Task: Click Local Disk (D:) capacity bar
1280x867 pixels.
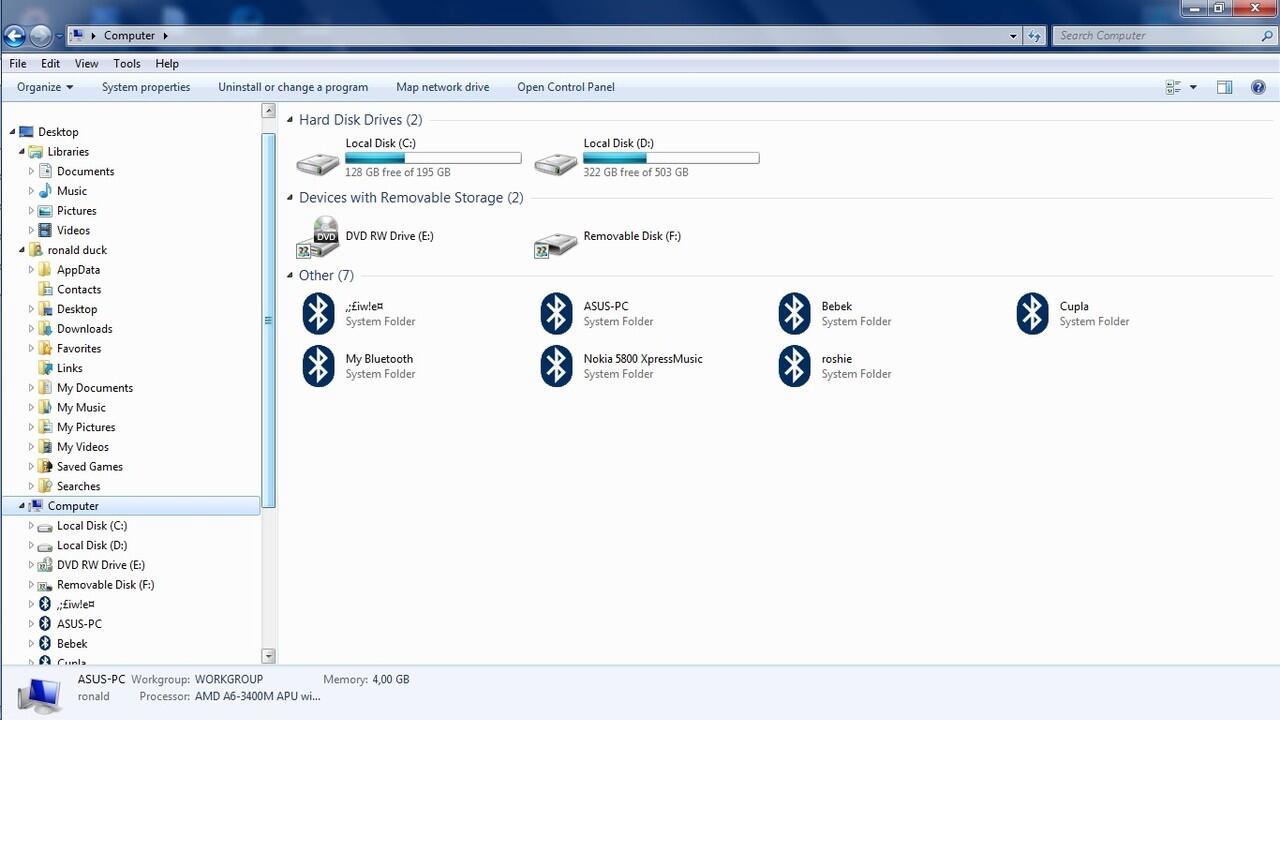Action: coord(671,158)
